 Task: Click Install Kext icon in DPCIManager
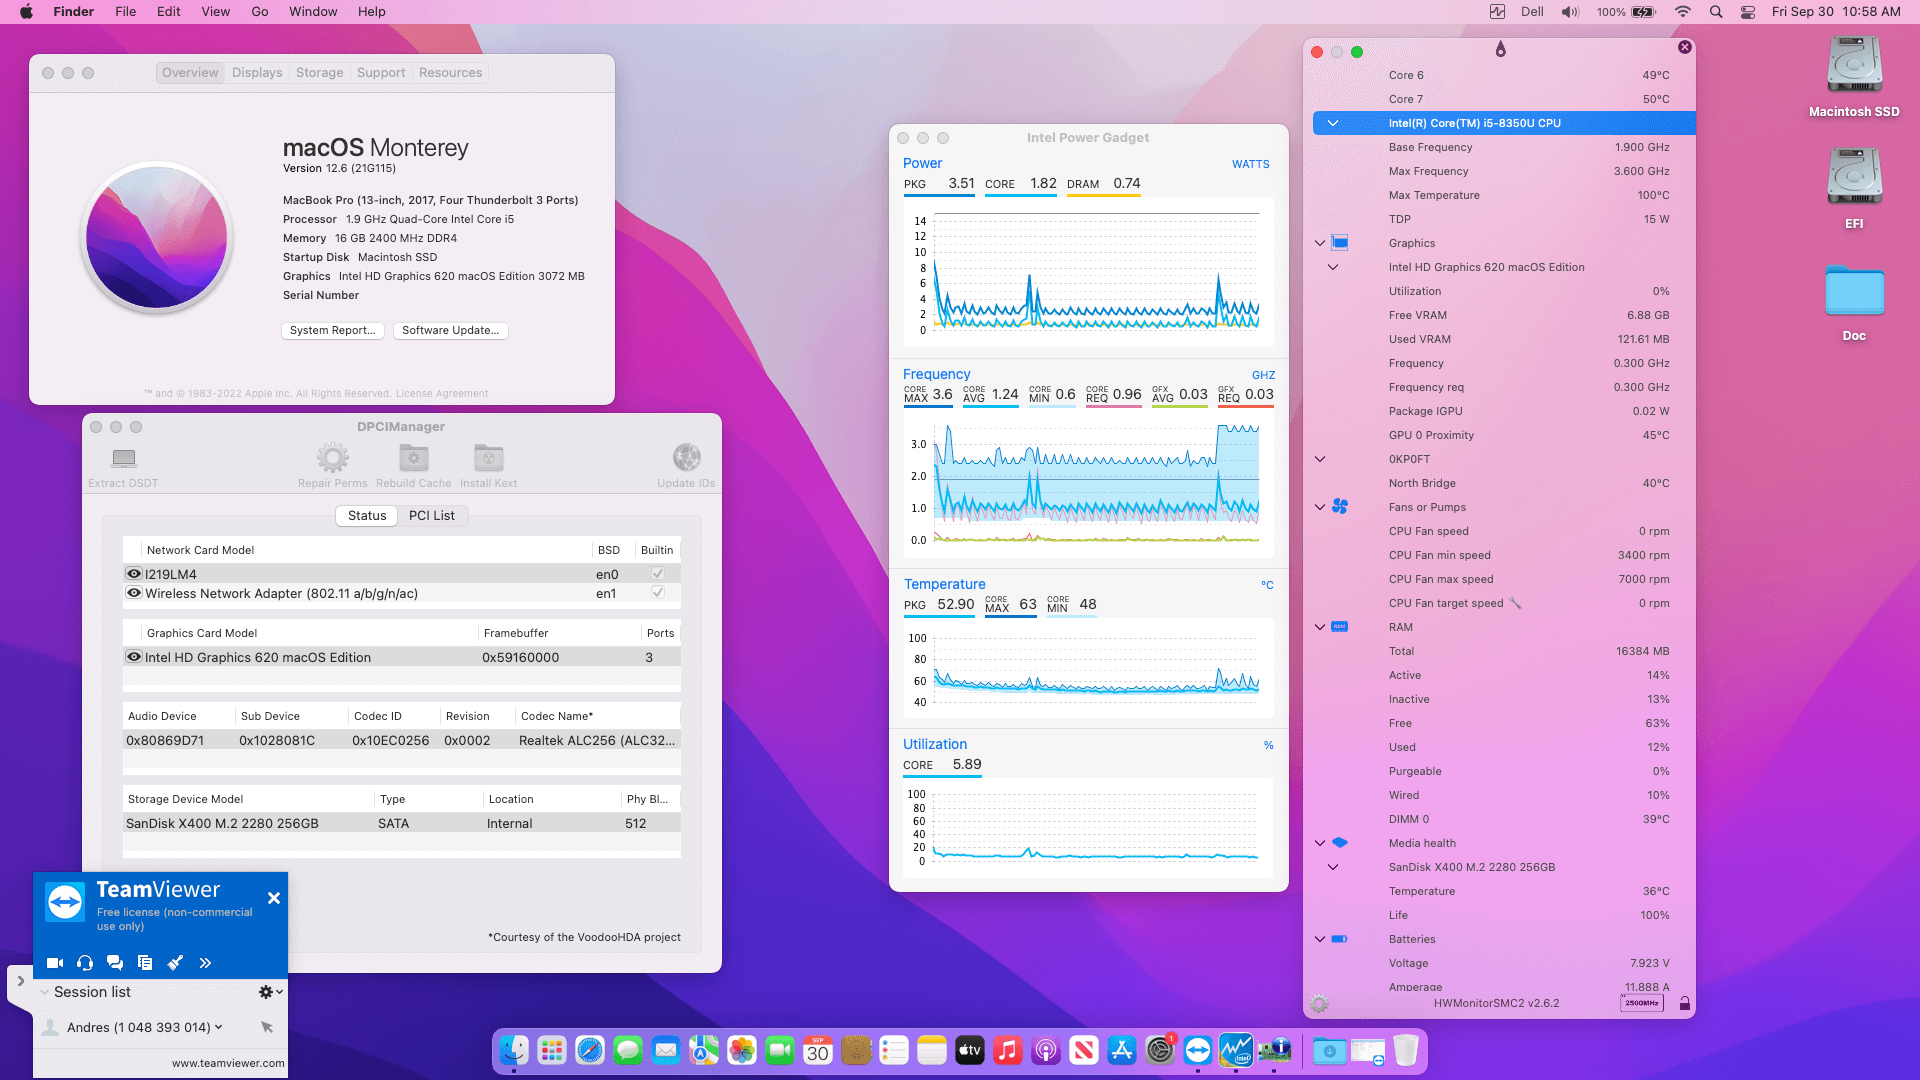tap(489, 458)
